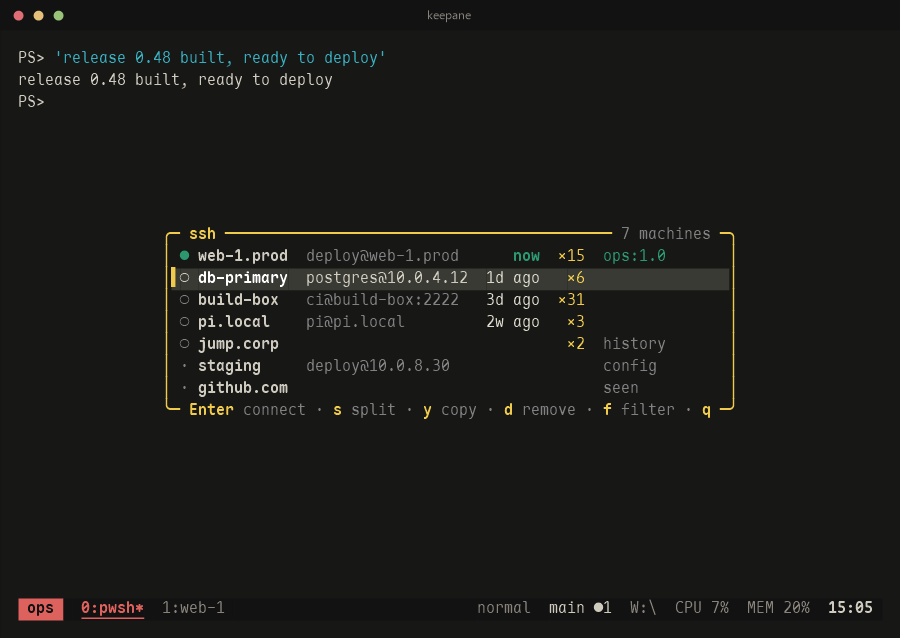900x638 pixels.
Task: Click the postgres@10.0.4.12 address
Action: (x=387, y=278)
